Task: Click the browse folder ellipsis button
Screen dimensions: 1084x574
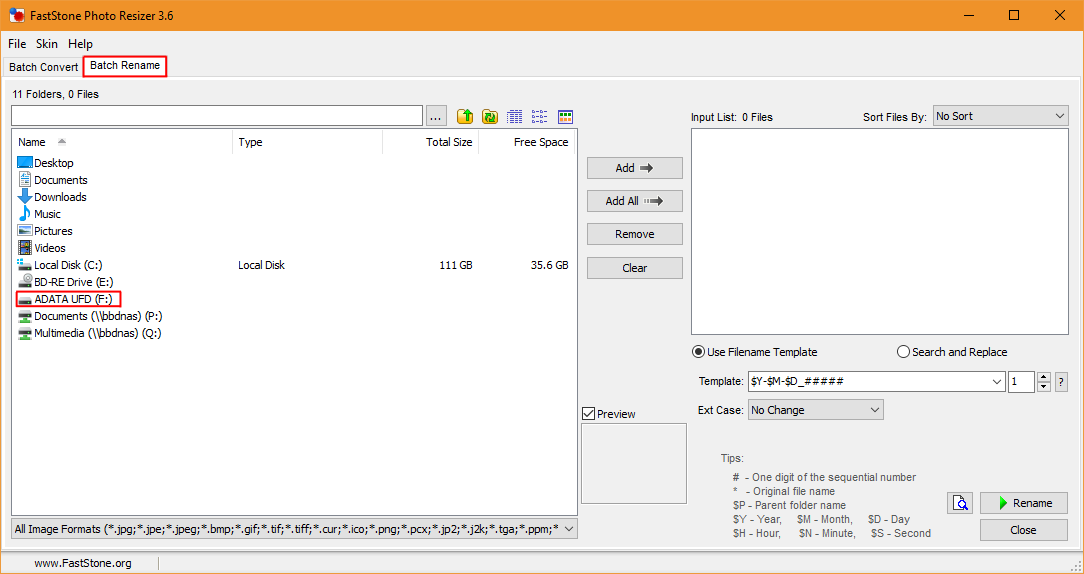Action: pyautogui.click(x=436, y=116)
